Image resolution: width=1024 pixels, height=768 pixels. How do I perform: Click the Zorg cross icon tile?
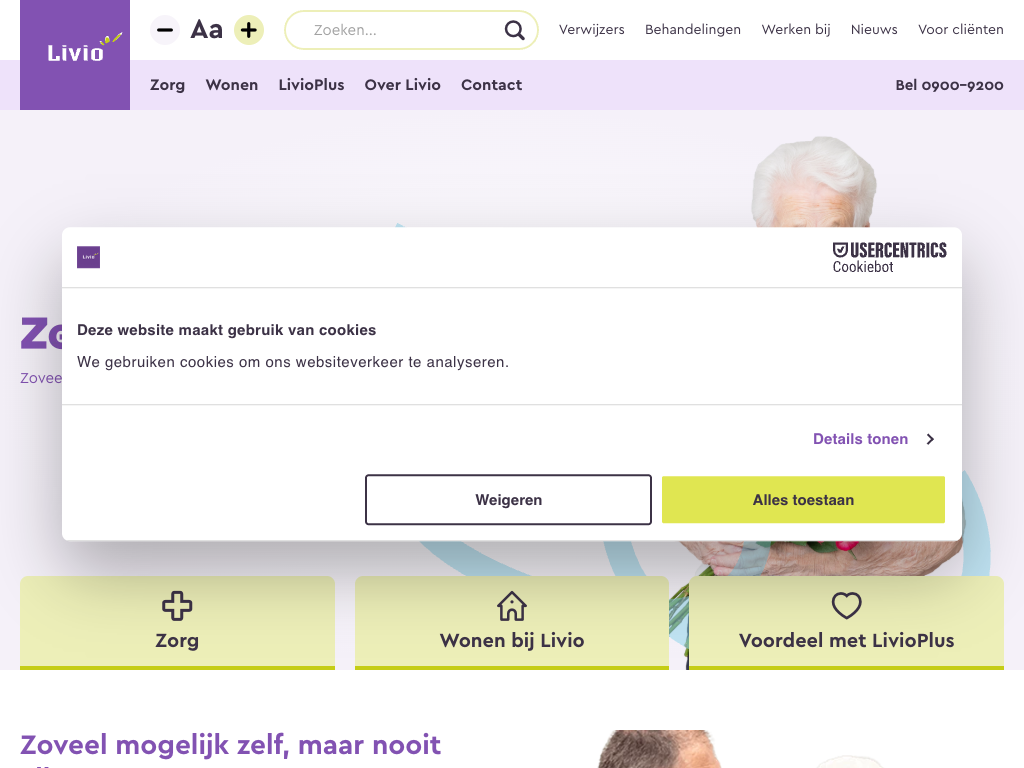(177, 605)
